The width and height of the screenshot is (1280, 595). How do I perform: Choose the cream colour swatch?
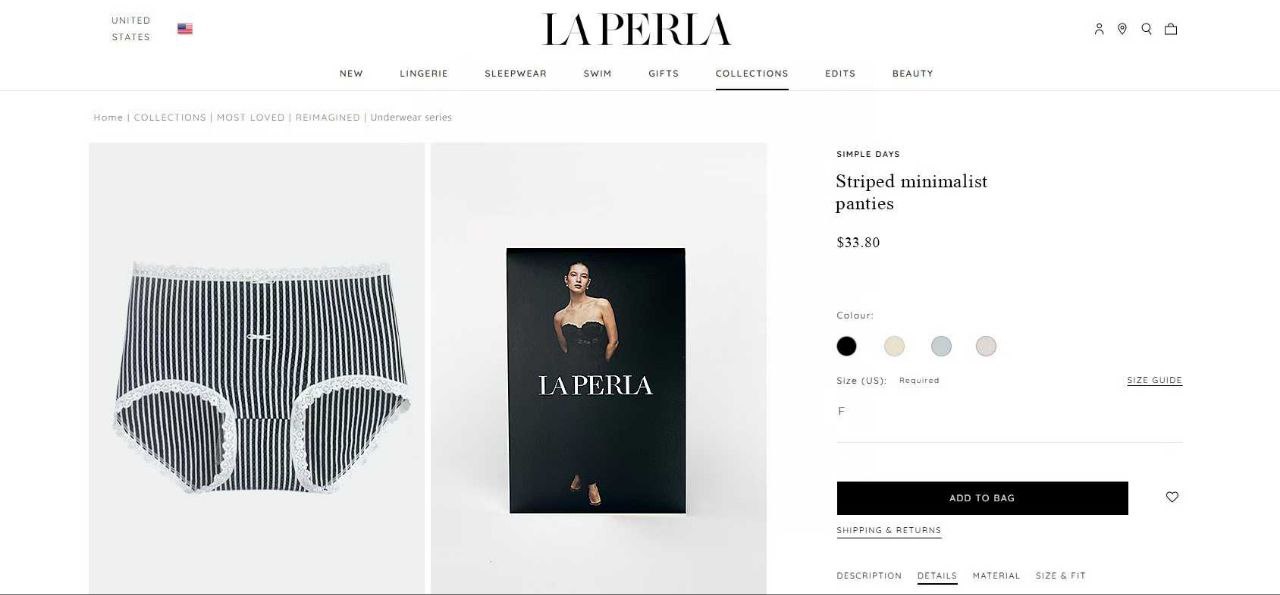click(894, 346)
